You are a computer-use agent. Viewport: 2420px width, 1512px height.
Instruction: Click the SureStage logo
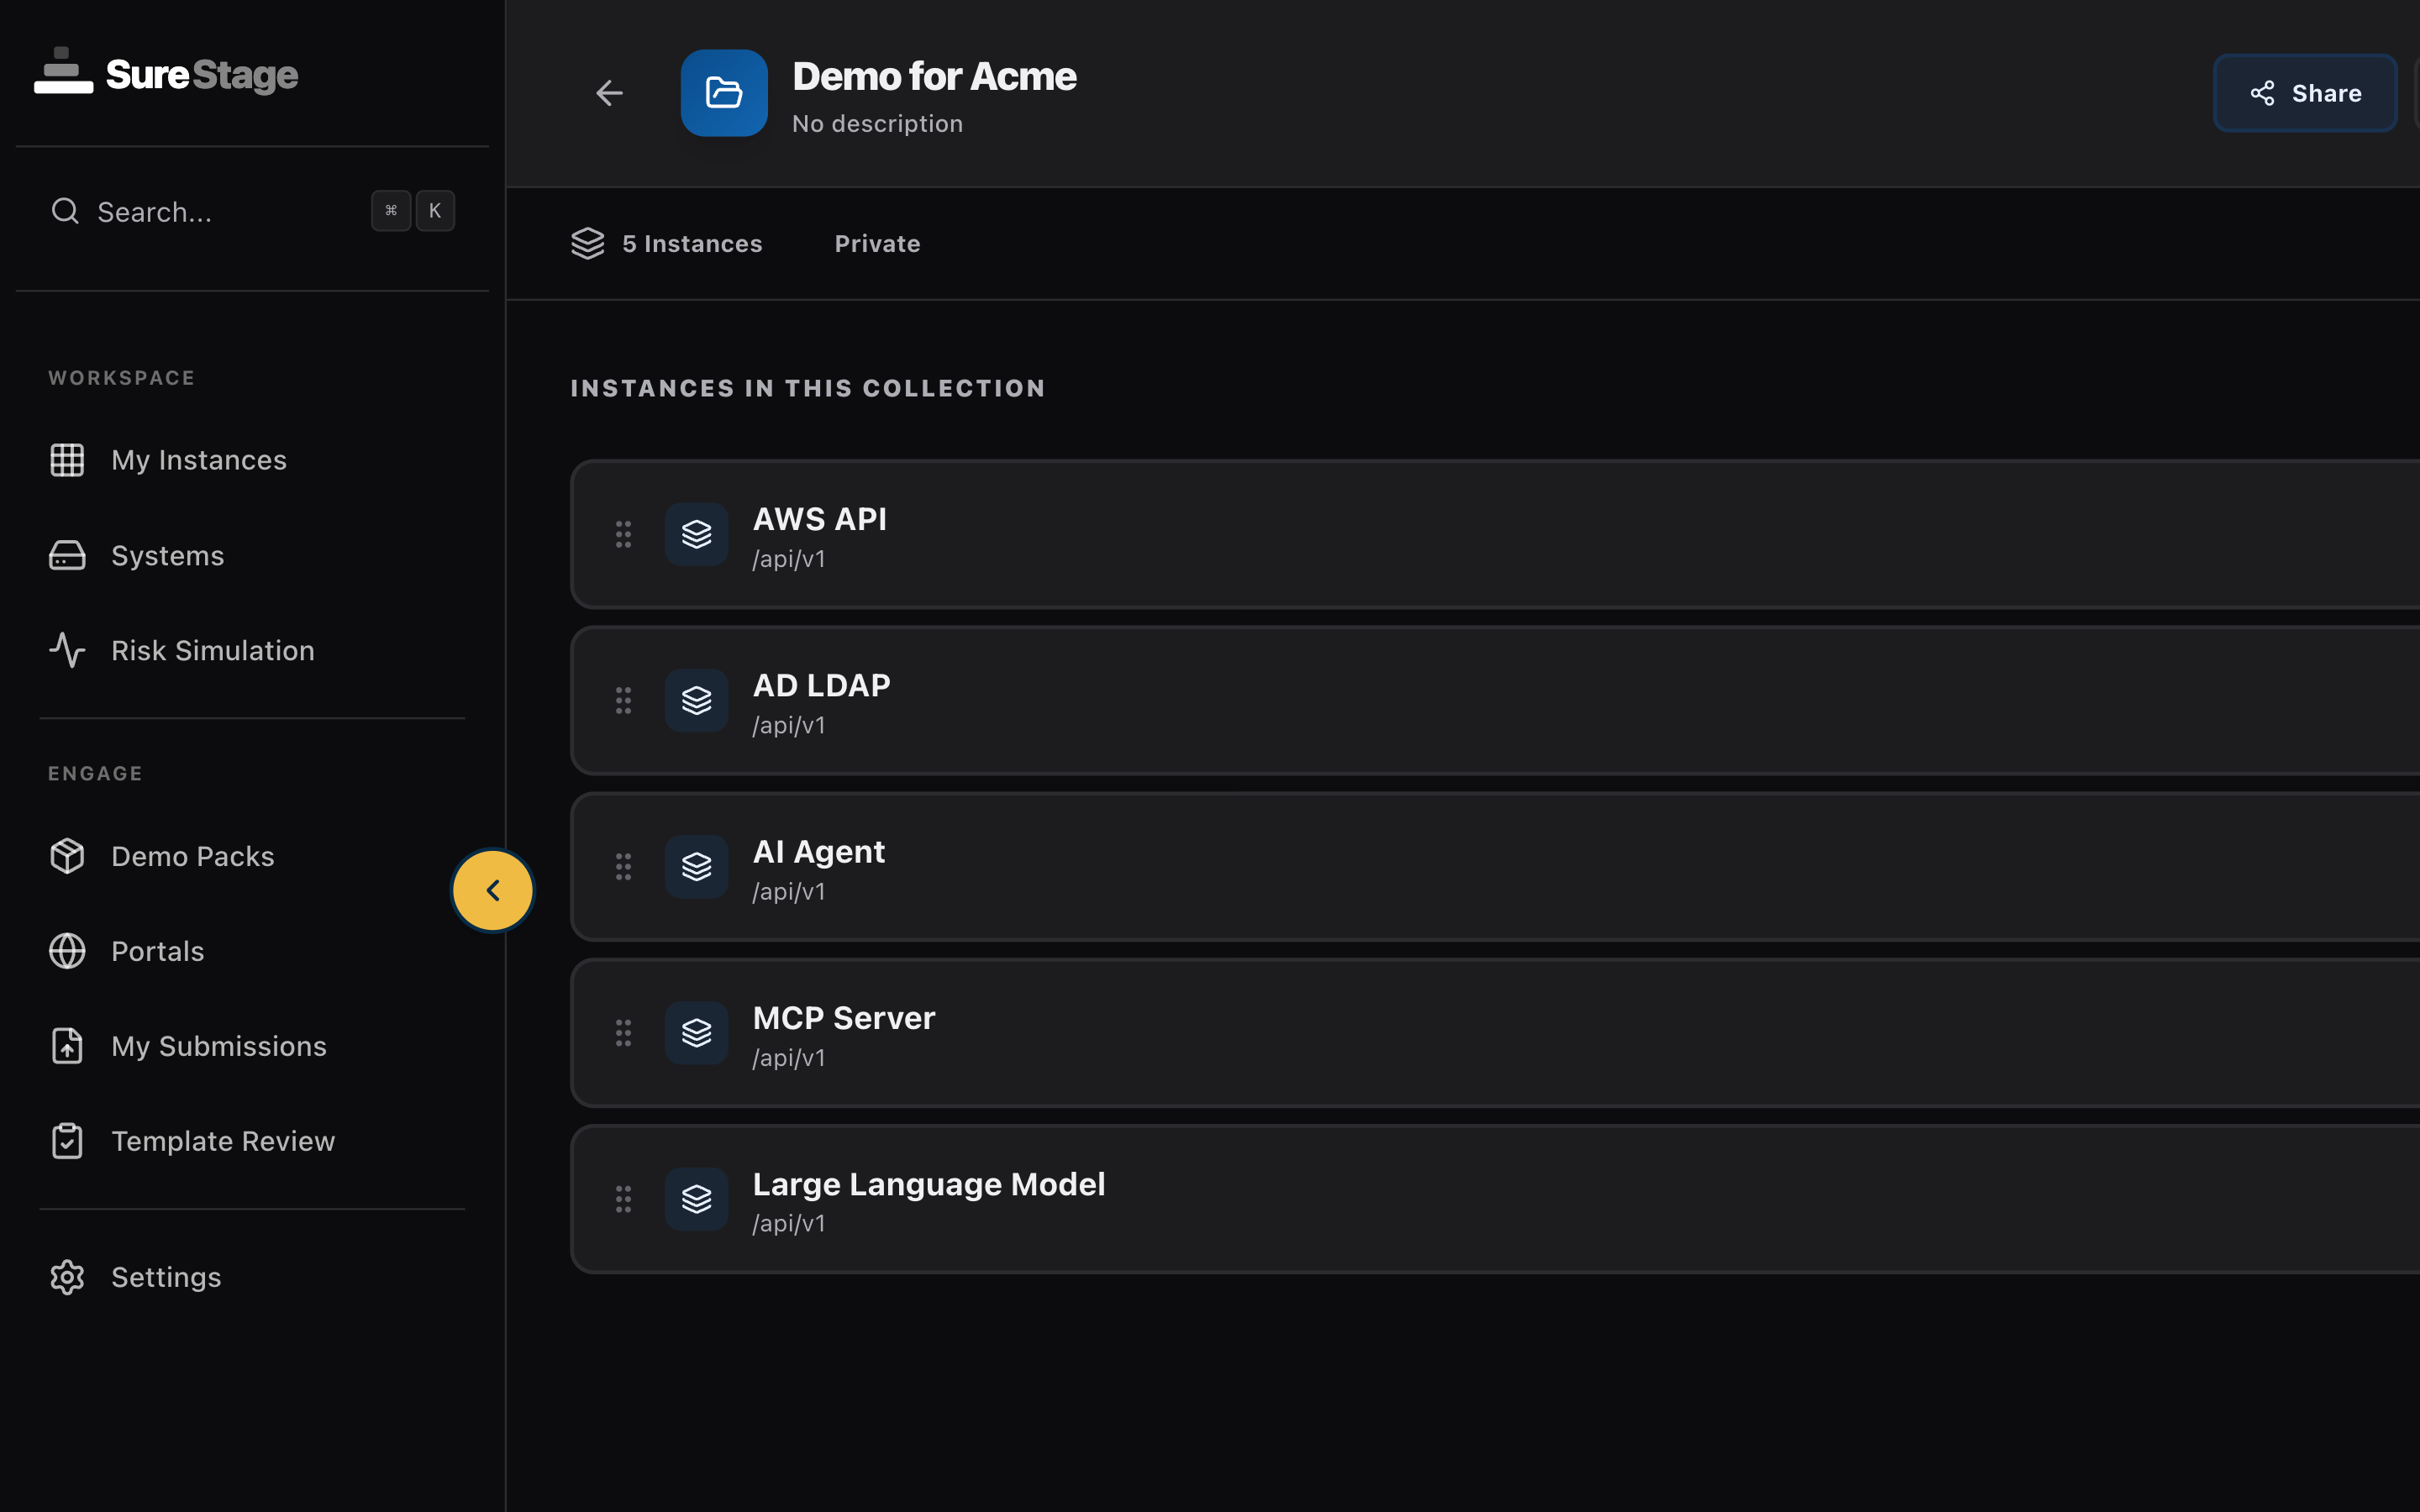[165, 72]
